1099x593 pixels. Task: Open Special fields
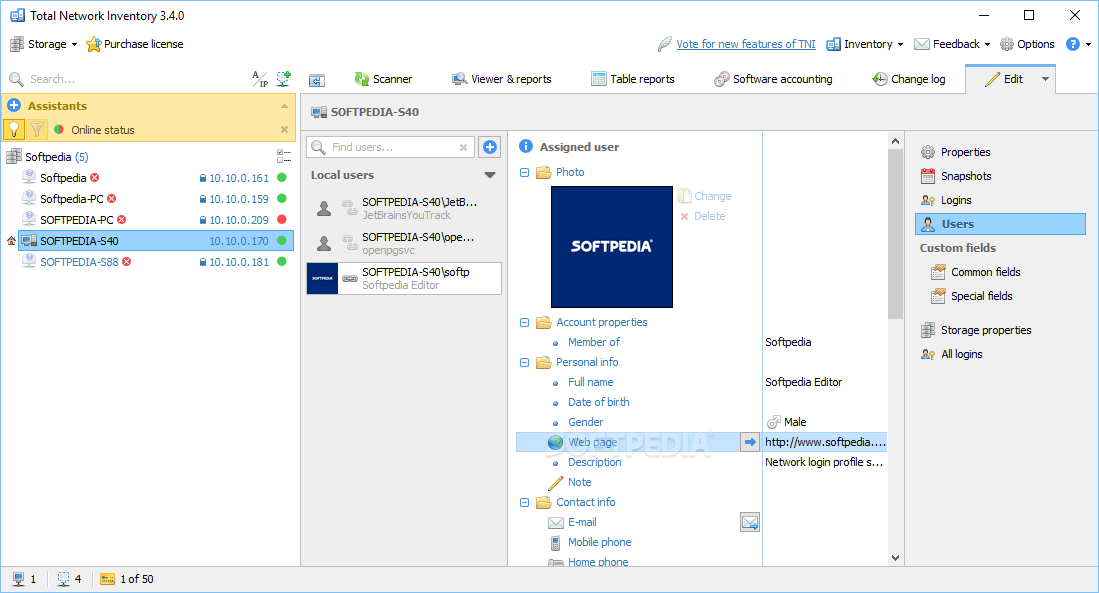coord(971,296)
